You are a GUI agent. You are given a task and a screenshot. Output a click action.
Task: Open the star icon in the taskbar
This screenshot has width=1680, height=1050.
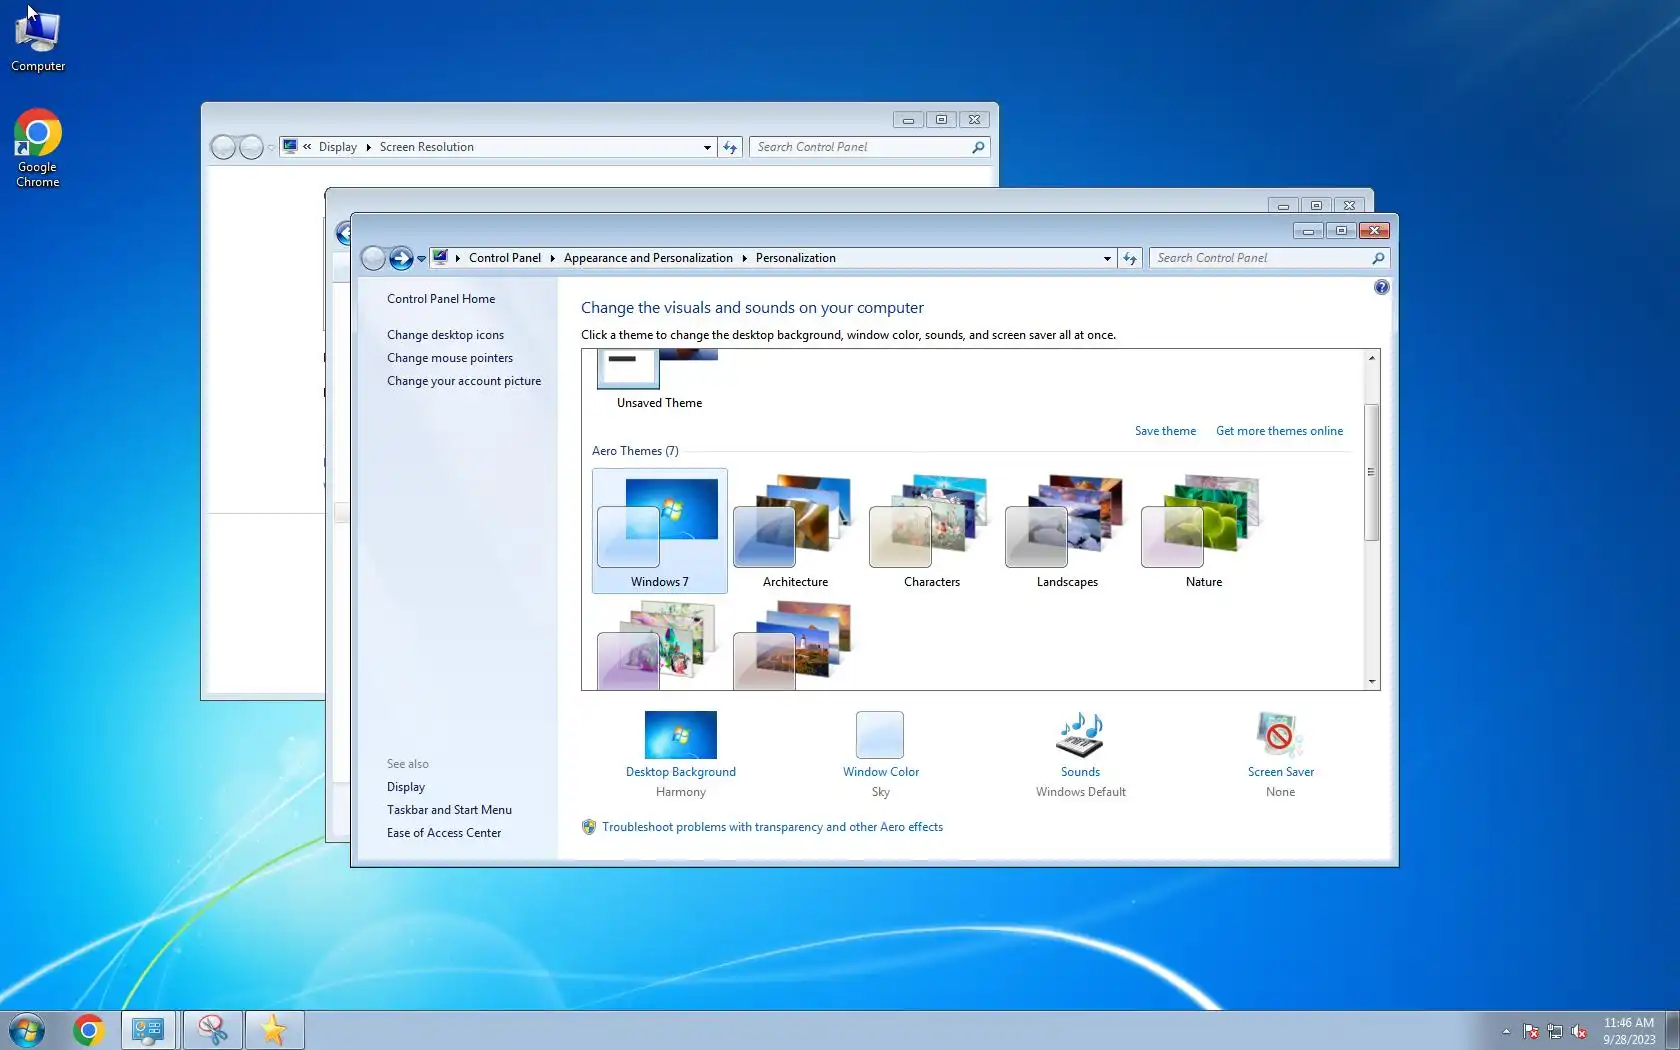click(274, 1030)
